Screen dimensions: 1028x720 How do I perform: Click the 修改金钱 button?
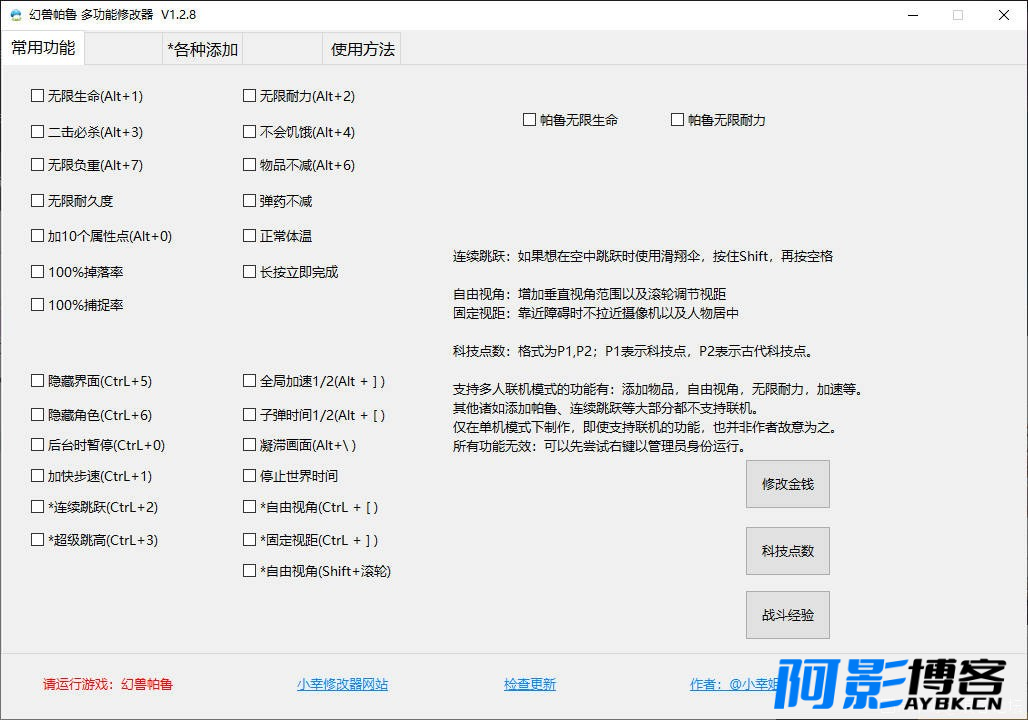(x=787, y=484)
